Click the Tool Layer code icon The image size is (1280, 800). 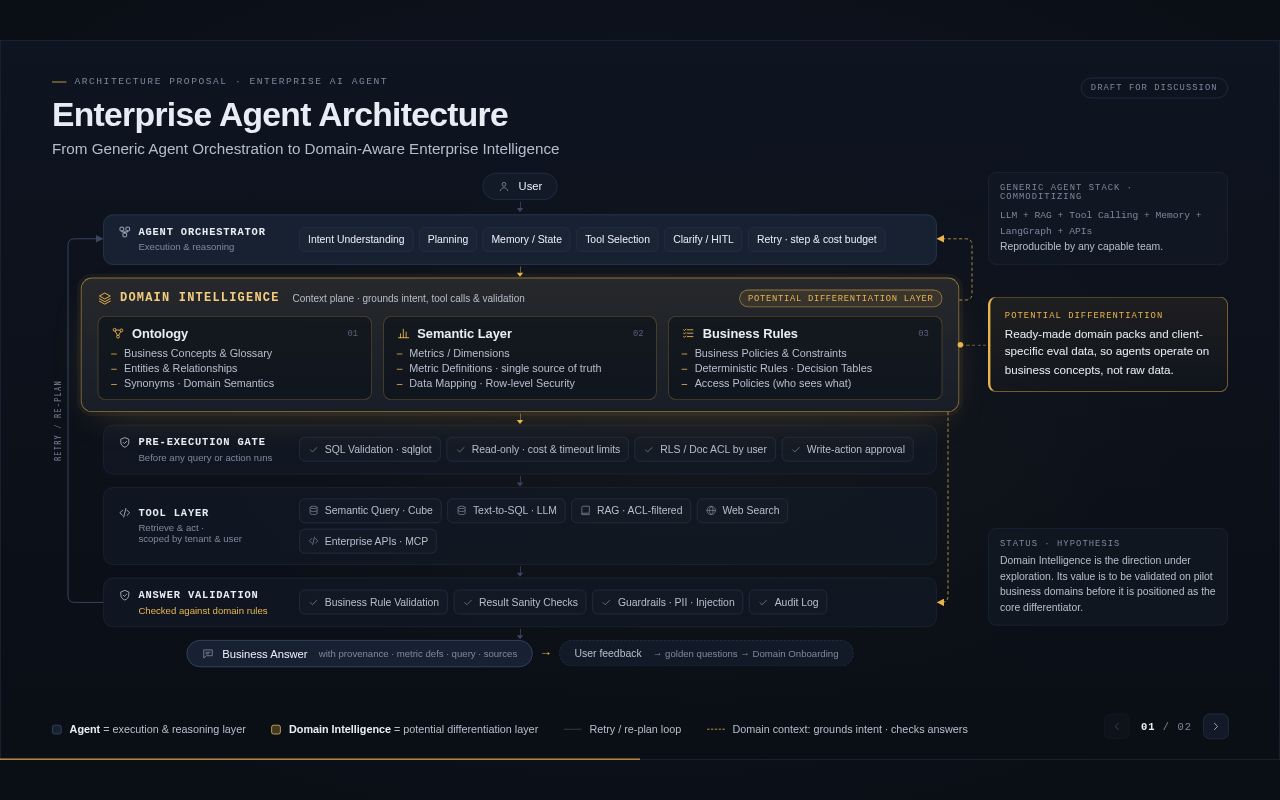tap(125, 513)
